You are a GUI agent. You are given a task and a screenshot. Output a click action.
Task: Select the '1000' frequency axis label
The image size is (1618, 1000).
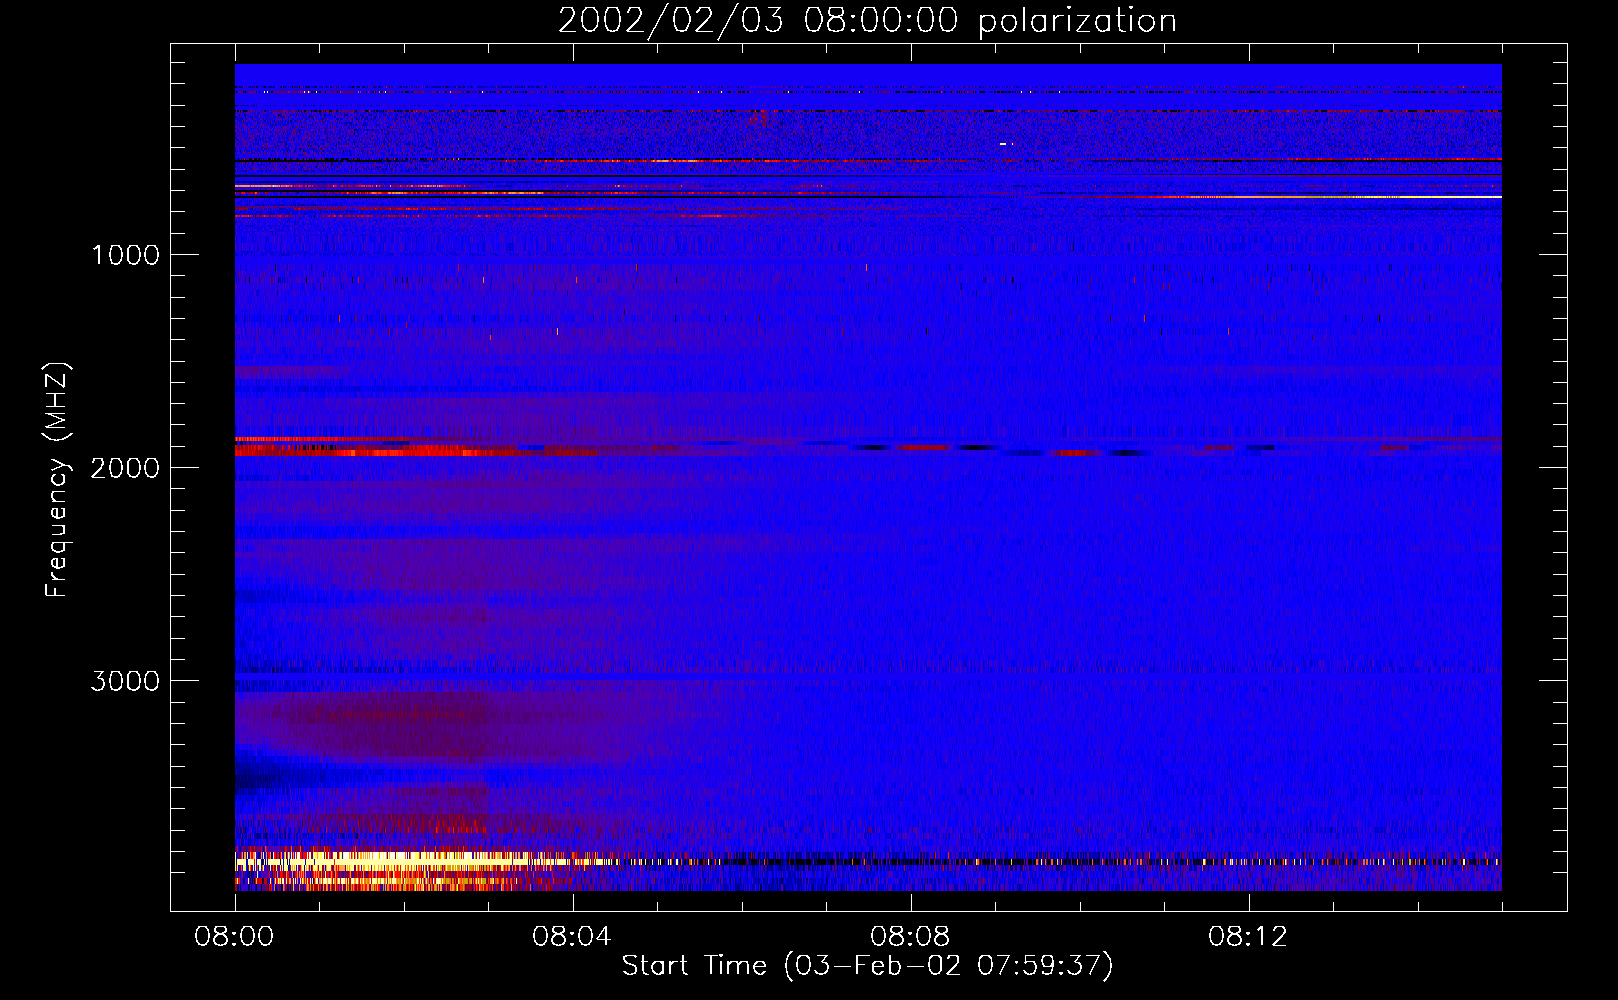pos(125,255)
